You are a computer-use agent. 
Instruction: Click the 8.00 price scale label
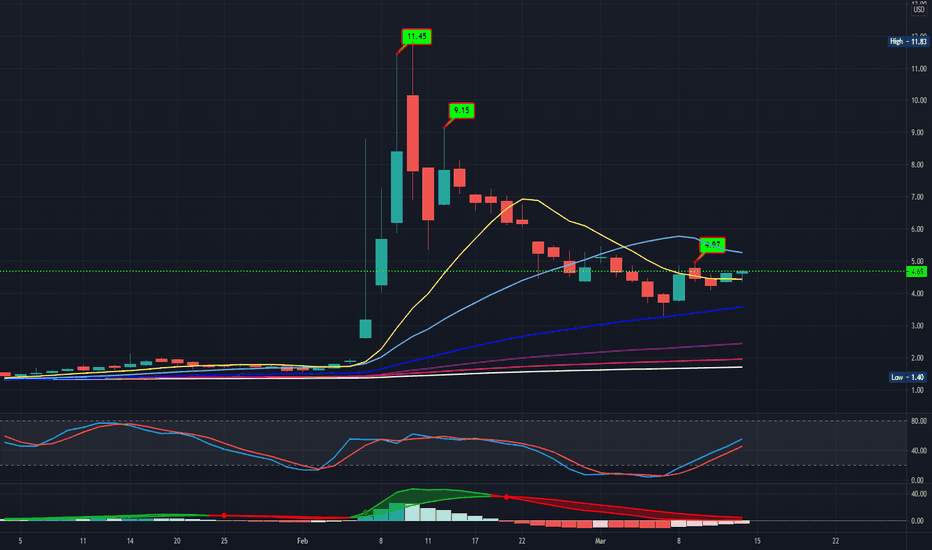(918, 165)
